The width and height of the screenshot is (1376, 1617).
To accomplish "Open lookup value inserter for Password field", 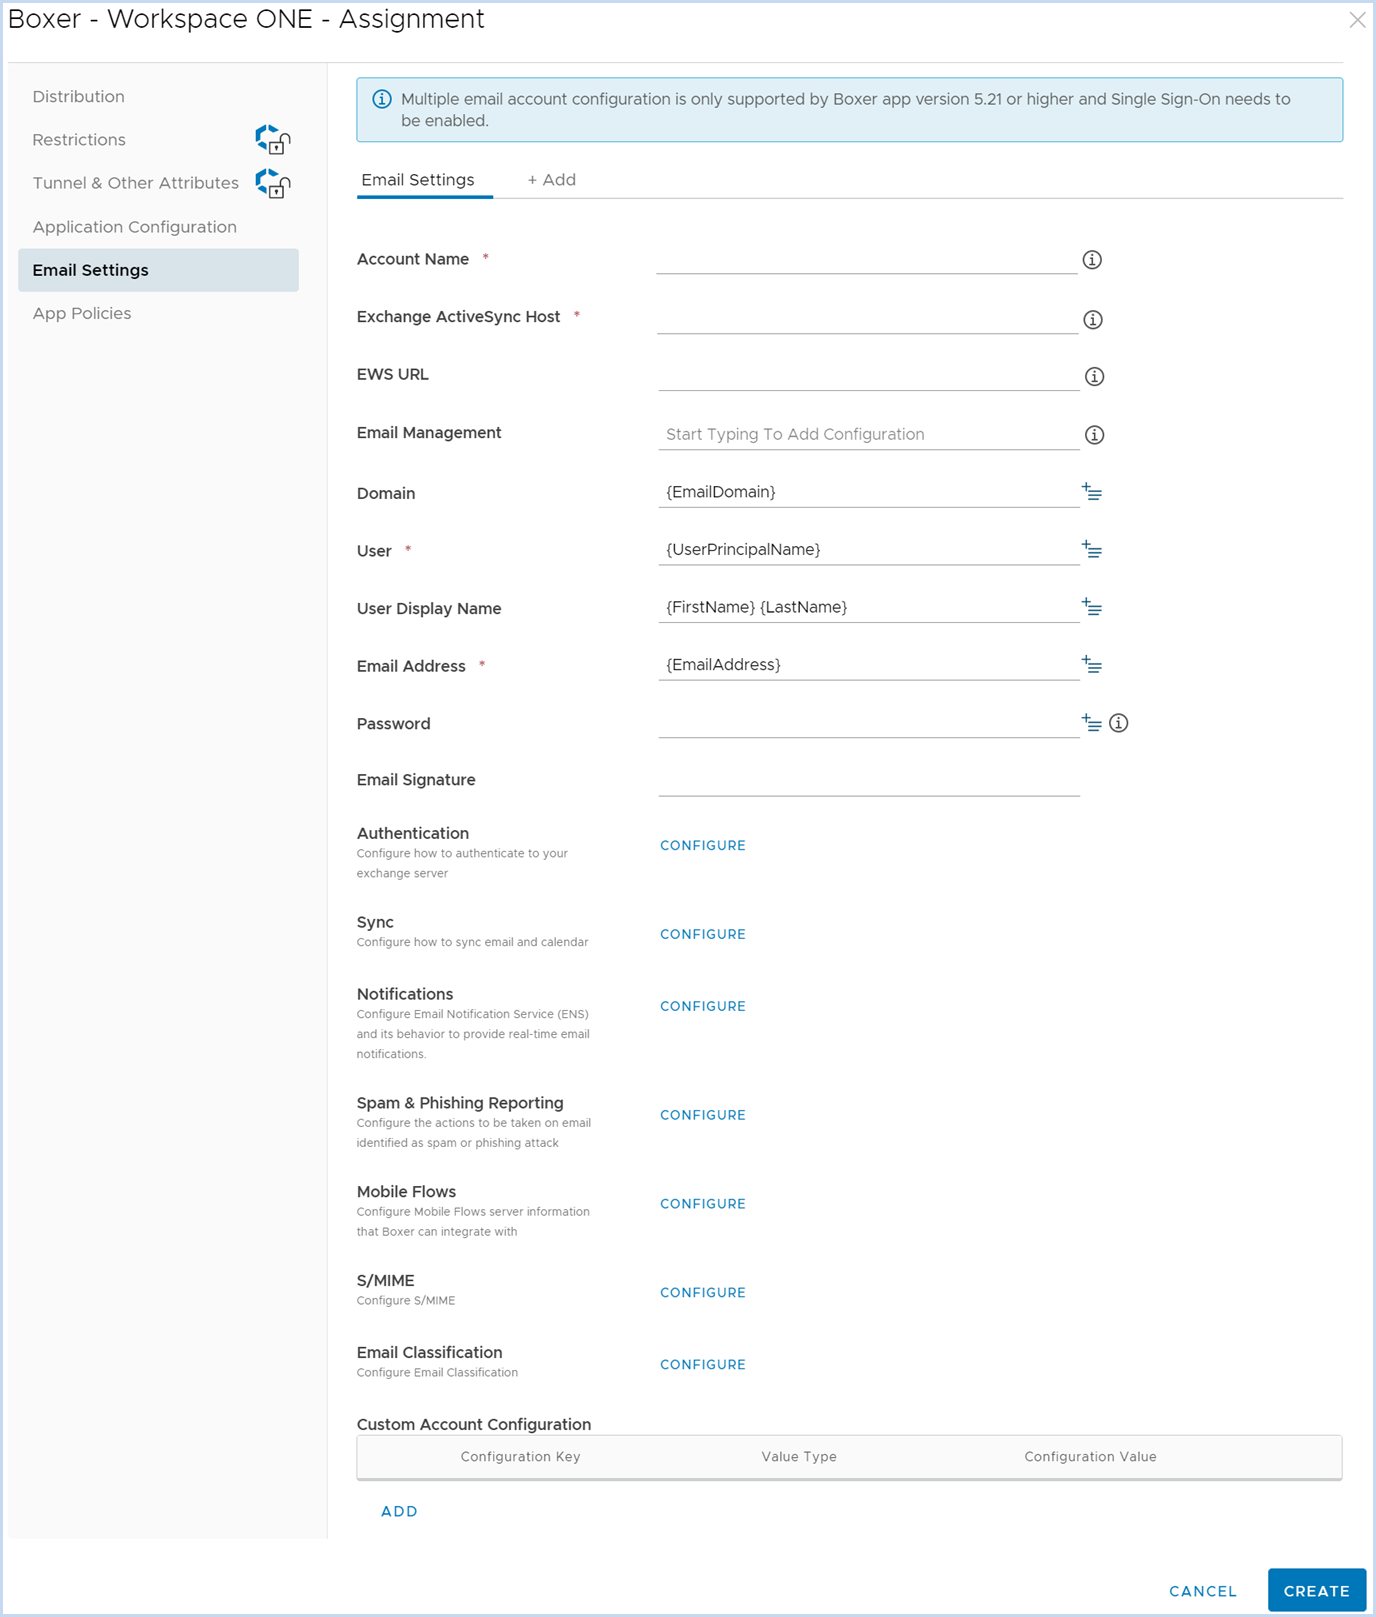I will point(1092,723).
